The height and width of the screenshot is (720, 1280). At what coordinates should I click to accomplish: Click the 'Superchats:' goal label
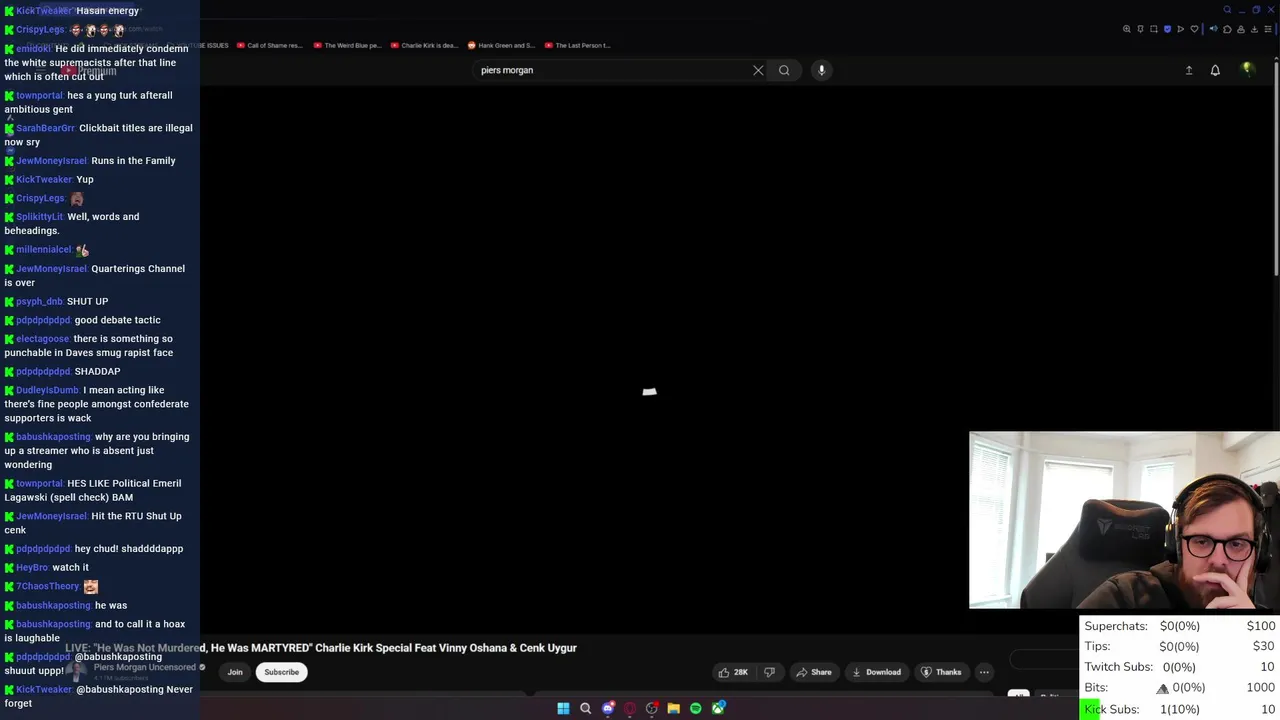[x=1116, y=626]
